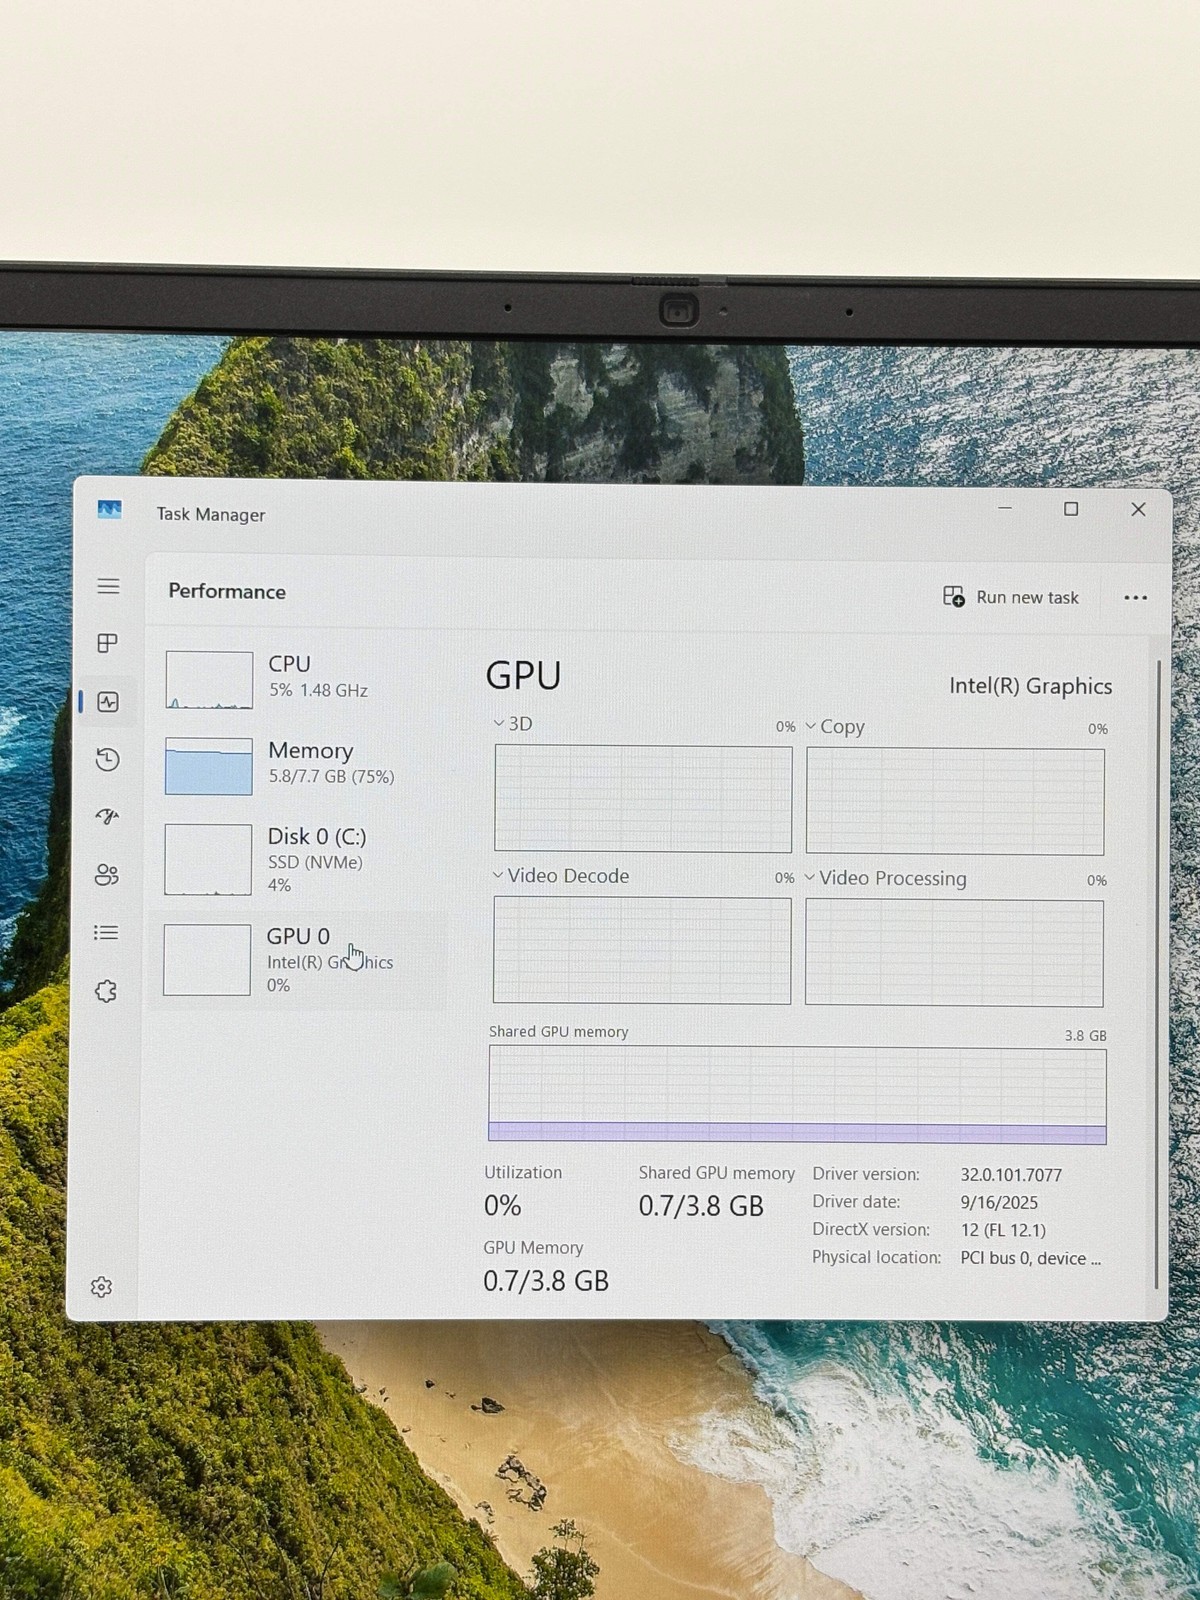1200x1600 pixels.
Task: Go to the Processes page icon
Action: [x=108, y=643]
